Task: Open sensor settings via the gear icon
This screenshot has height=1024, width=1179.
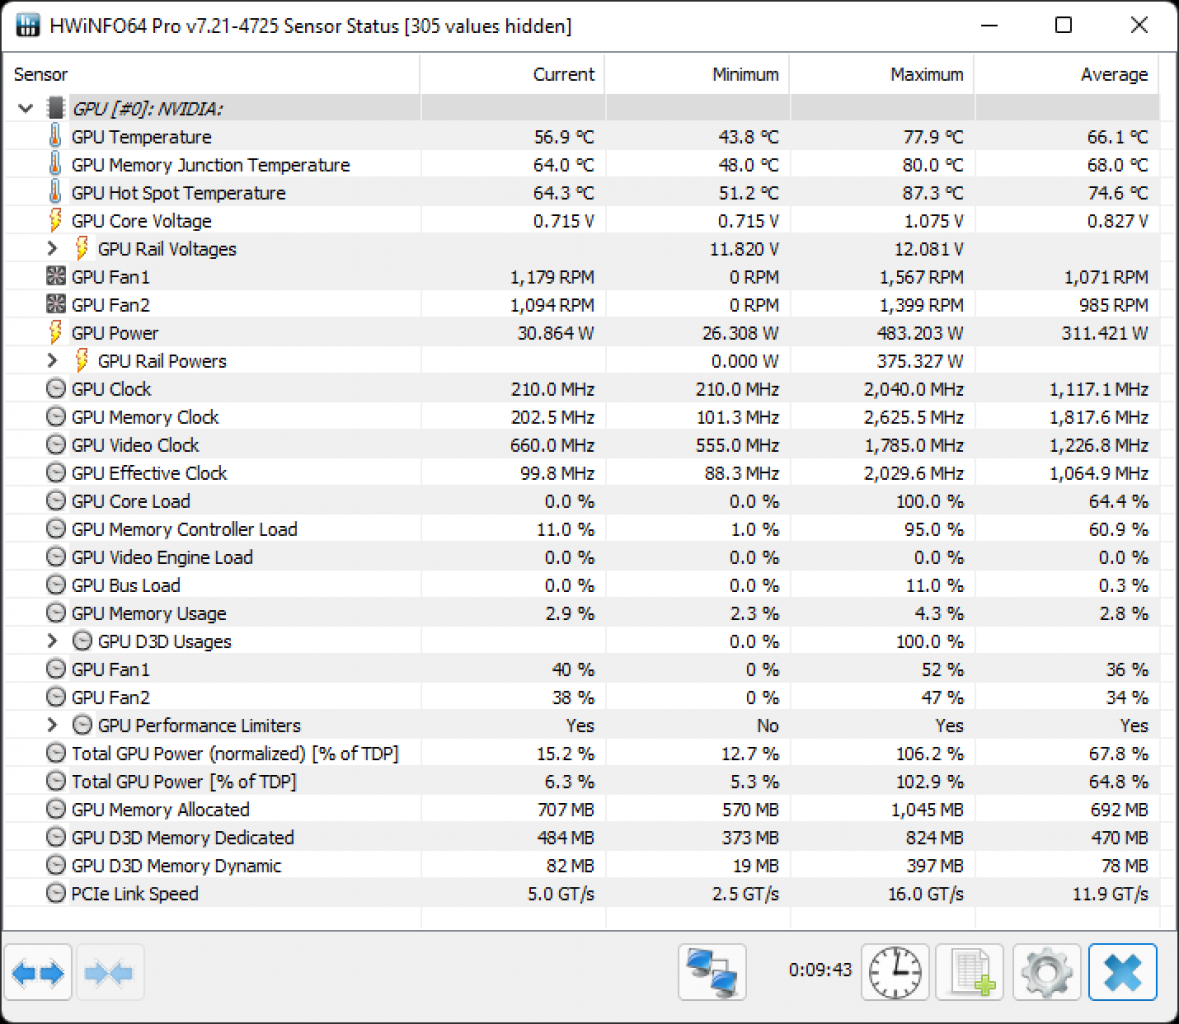Action: pos(1047,972)
